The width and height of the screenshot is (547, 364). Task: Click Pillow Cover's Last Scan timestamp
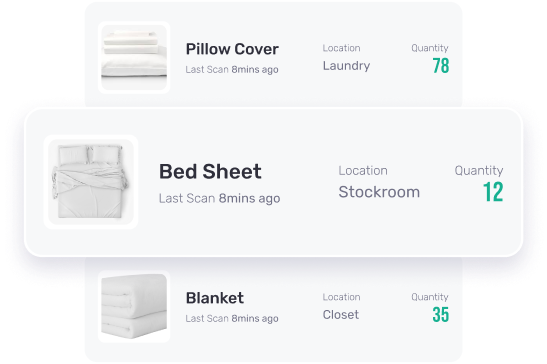pyautogui.click(x=232, y=69)
